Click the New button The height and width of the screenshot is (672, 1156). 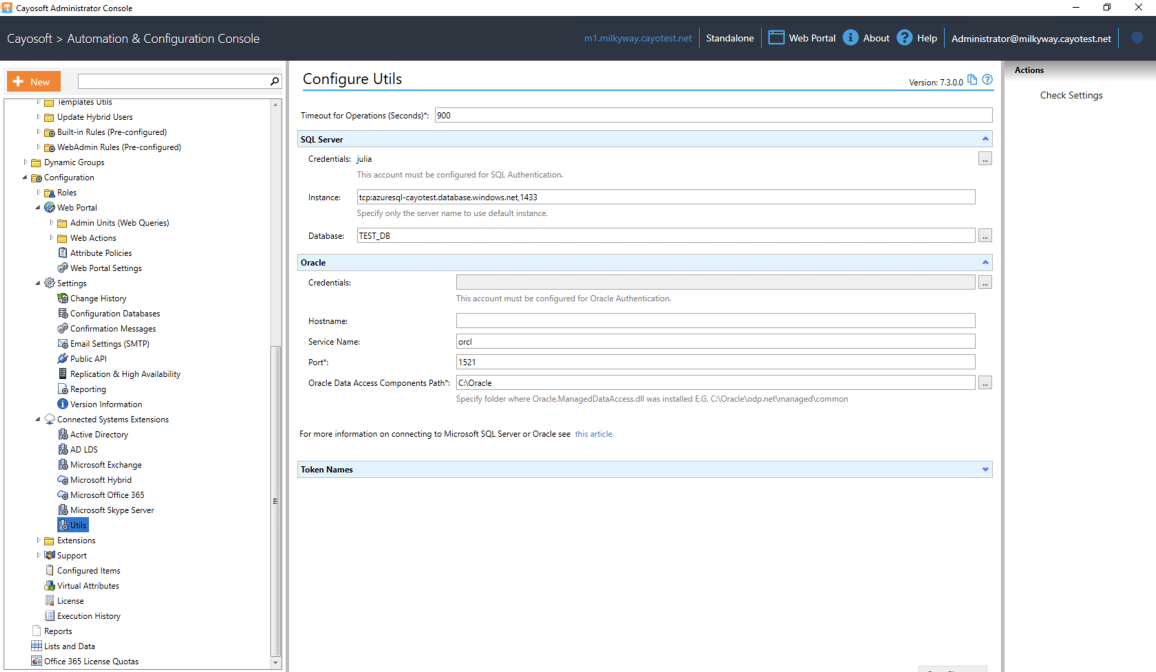[x=33, y=81]
